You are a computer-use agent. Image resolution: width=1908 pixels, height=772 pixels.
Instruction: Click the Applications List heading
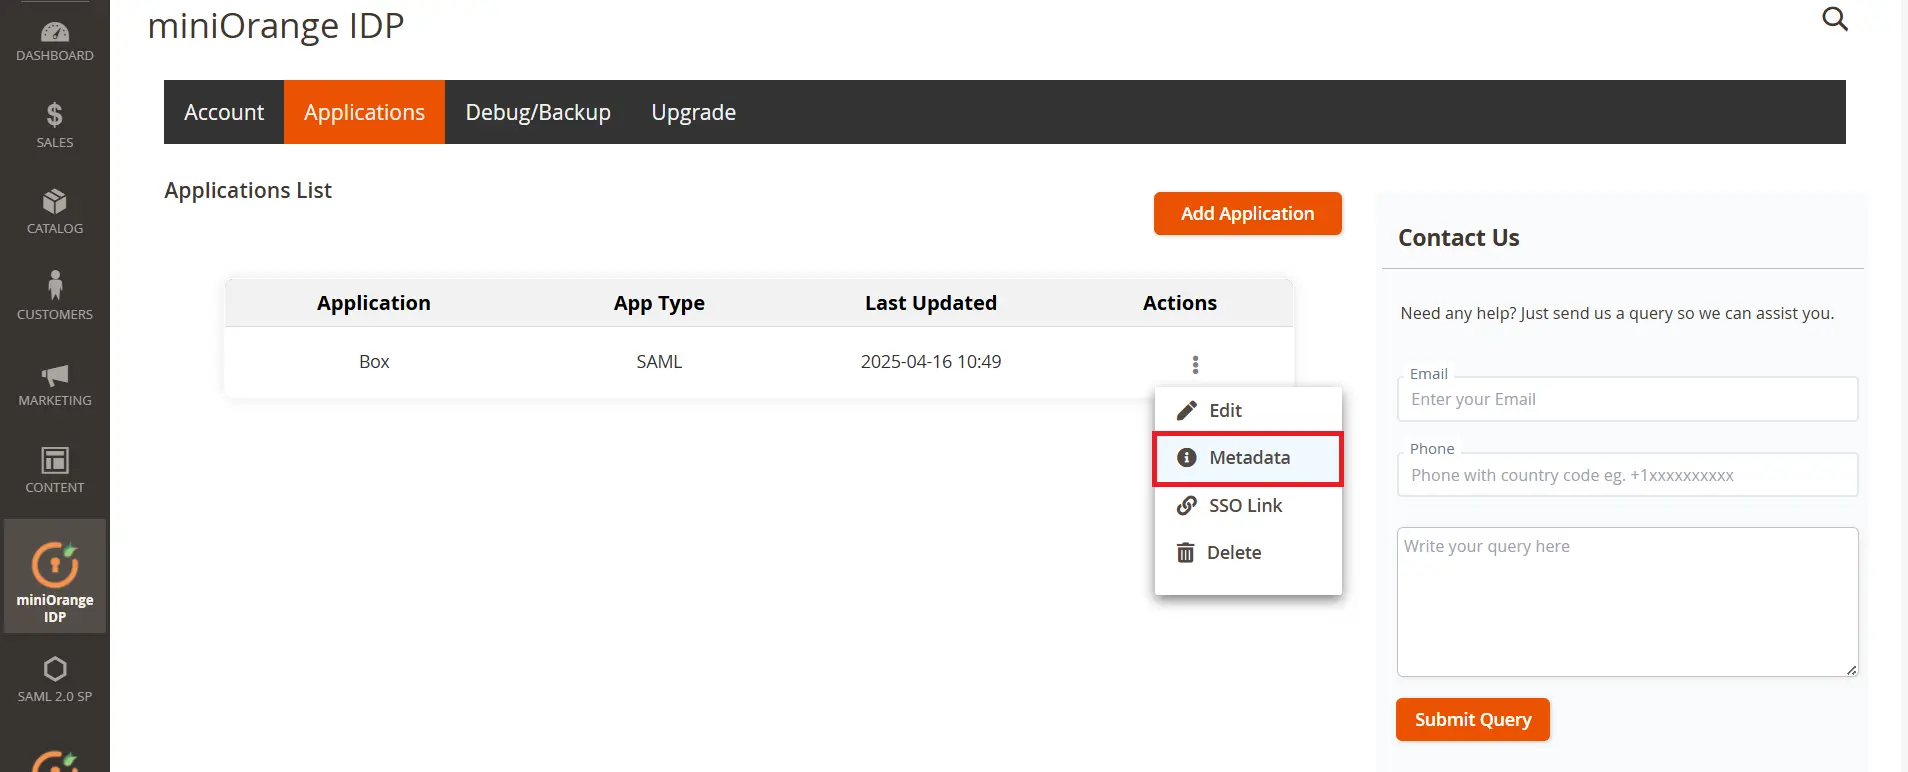[248, 190]
